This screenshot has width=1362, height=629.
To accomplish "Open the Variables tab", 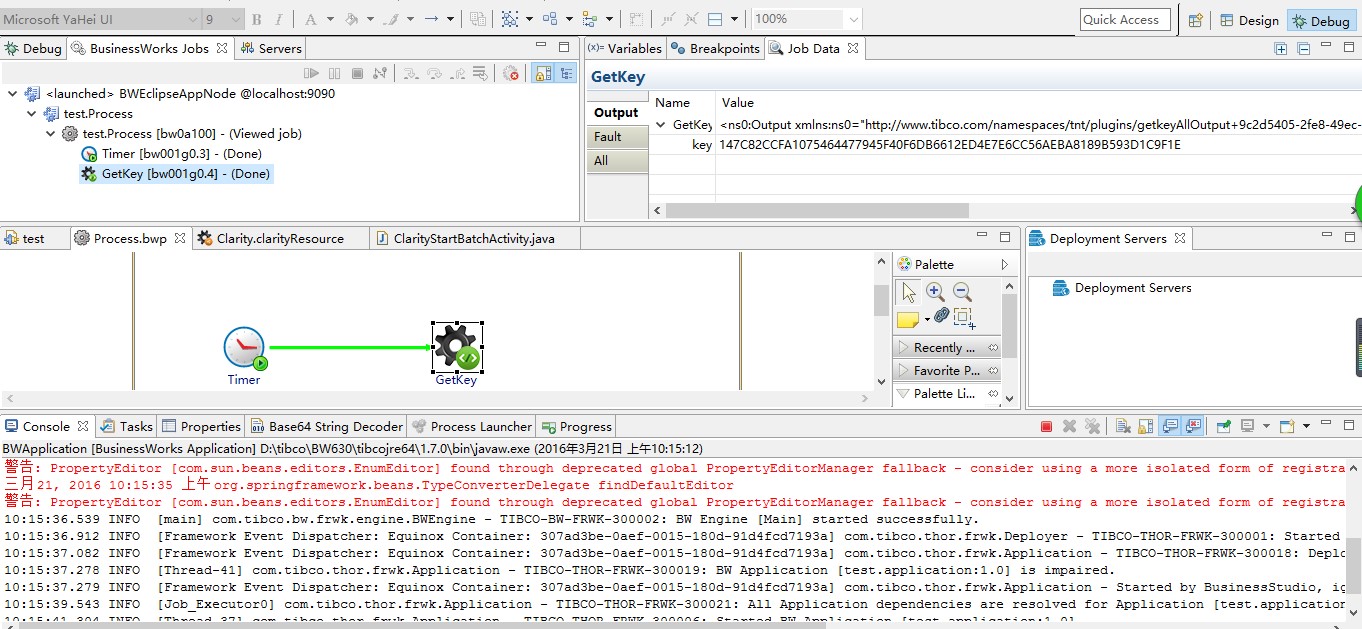I will click(x=625, y=48).
